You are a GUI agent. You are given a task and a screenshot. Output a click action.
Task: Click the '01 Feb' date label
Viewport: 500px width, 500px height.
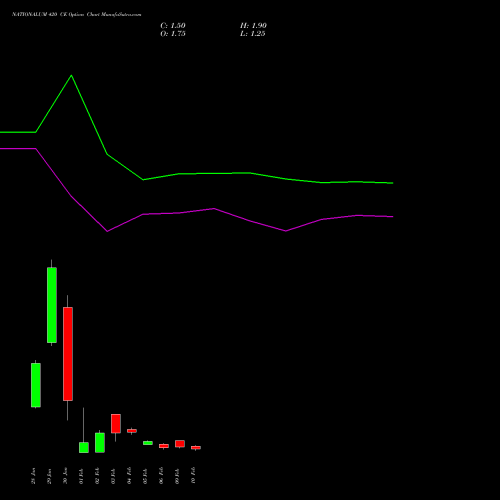click(x=81, y=476)
